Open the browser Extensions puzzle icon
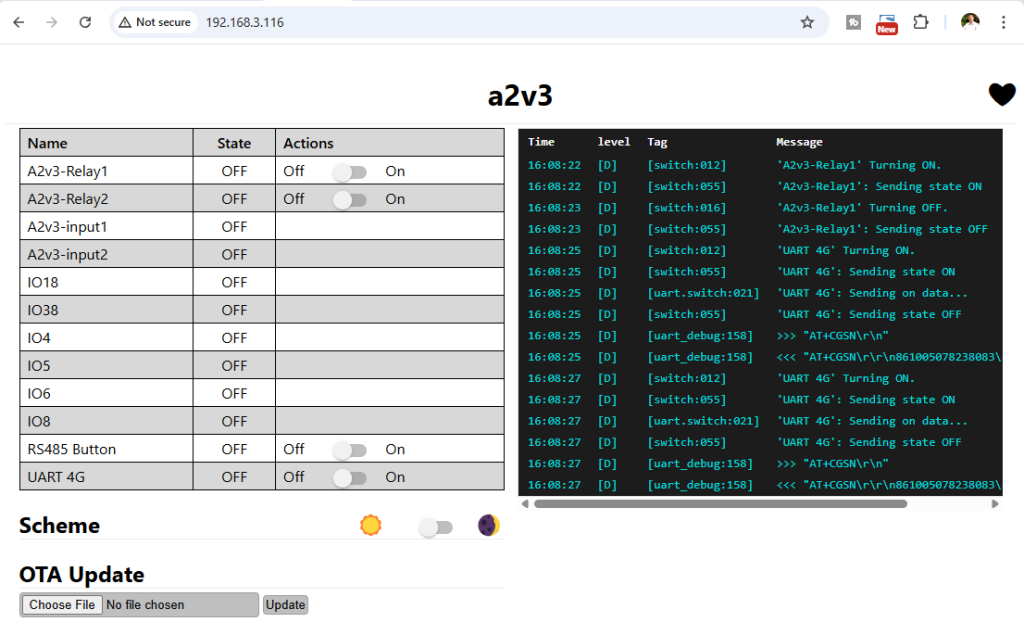This screenshot has width=1024, height=635. [x=921, y=22]
